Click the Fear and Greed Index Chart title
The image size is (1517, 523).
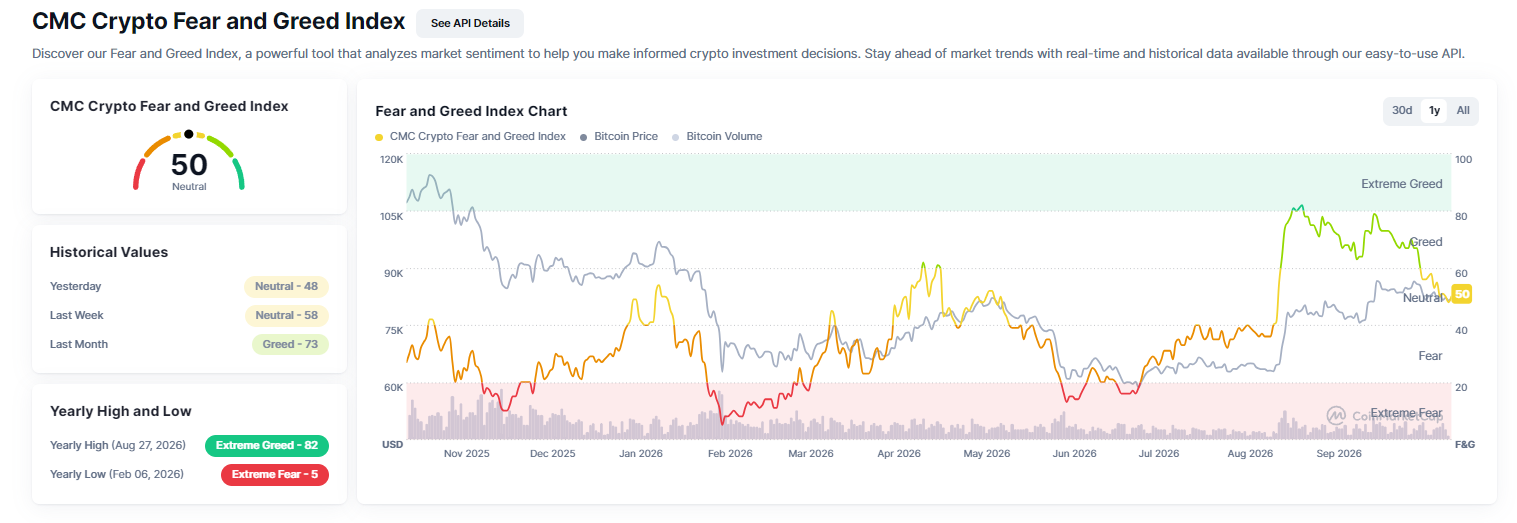(x=471, y=111)
